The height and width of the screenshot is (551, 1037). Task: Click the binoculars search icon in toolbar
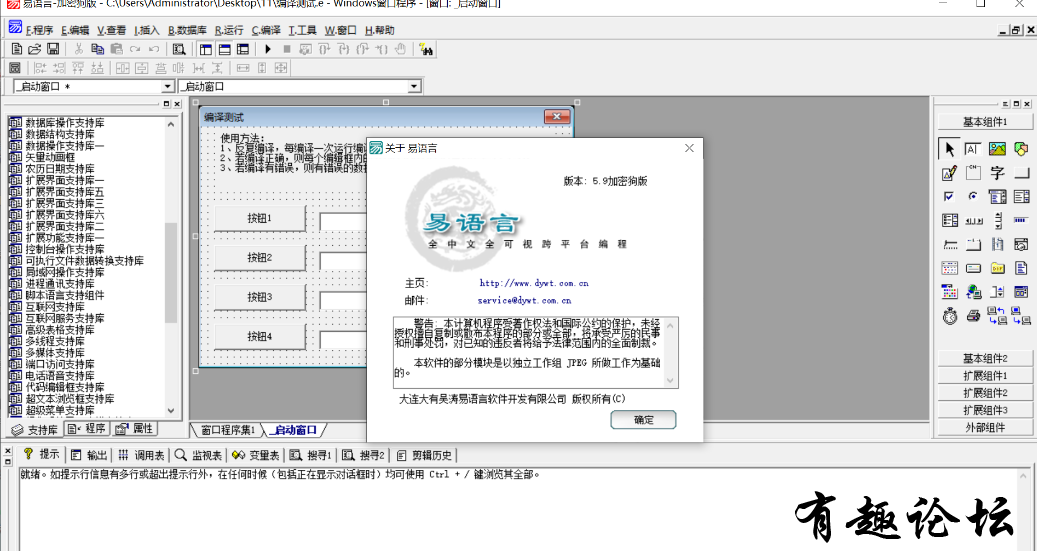point(426,49)
